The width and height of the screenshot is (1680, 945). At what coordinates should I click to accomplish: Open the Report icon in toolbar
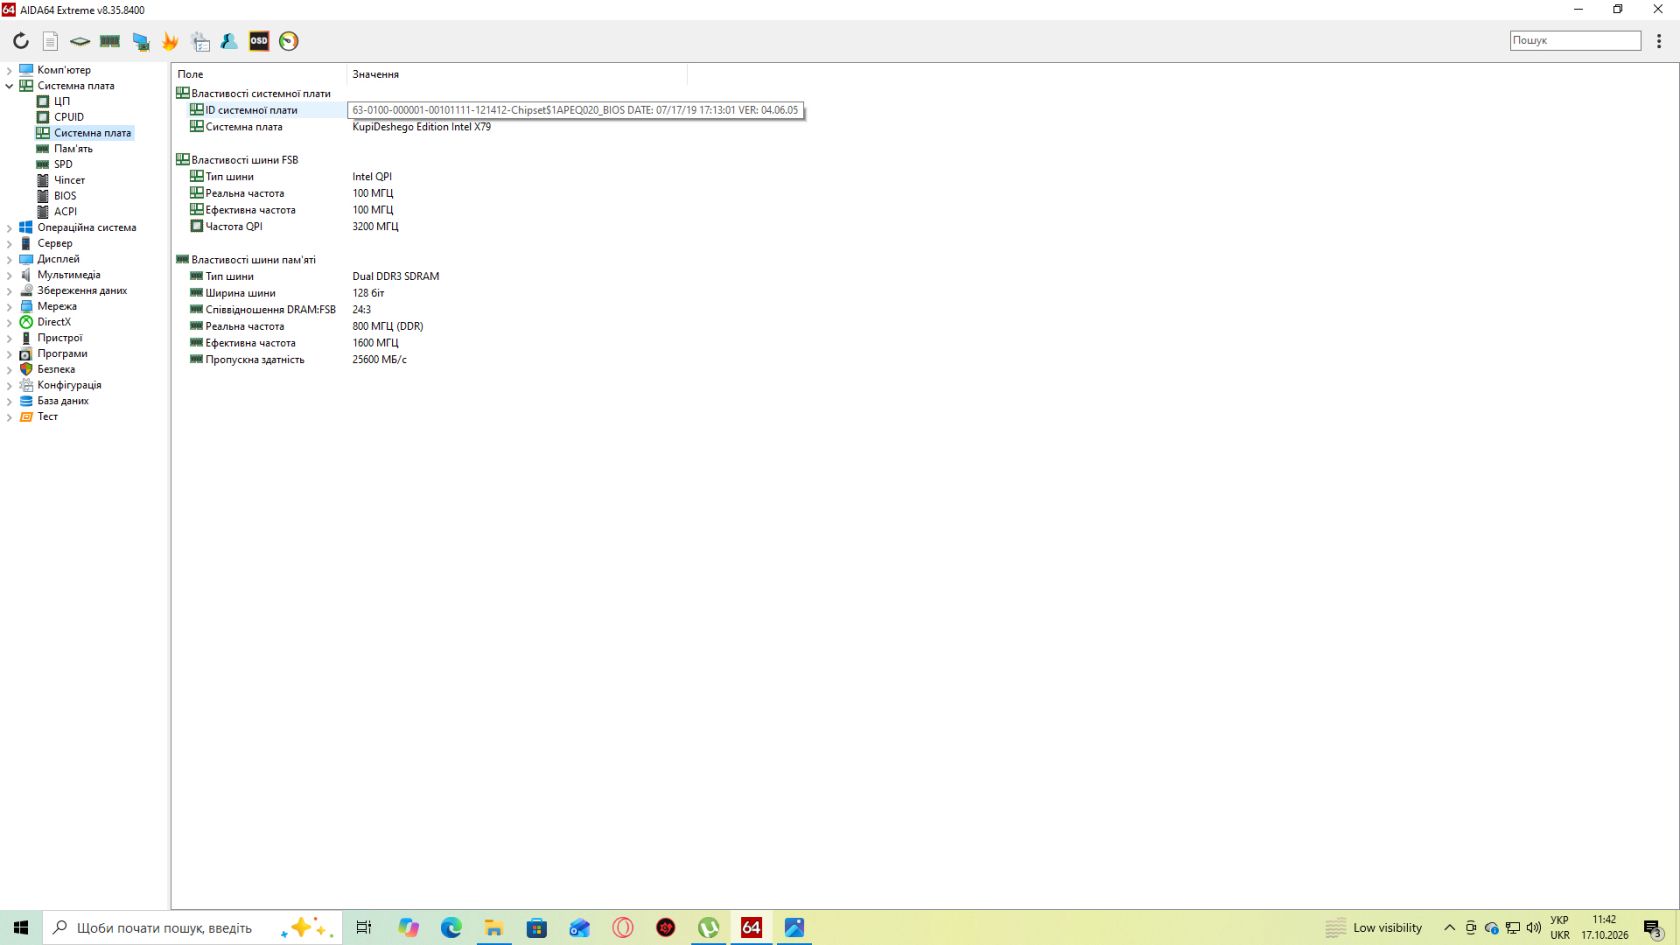pyautogui.click(x=51, y=41)
